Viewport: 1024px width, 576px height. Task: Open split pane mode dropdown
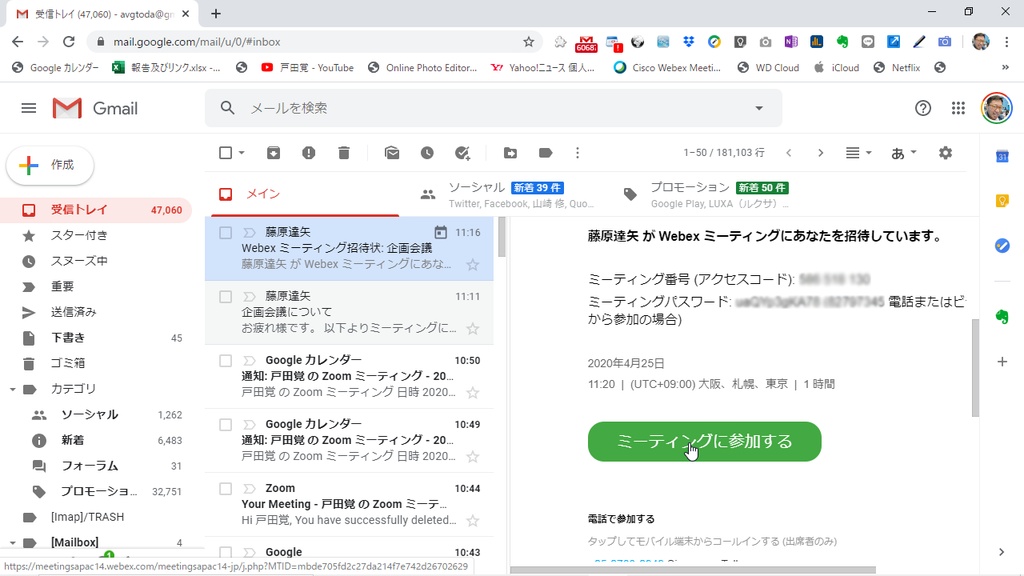[x=858, y=153]
